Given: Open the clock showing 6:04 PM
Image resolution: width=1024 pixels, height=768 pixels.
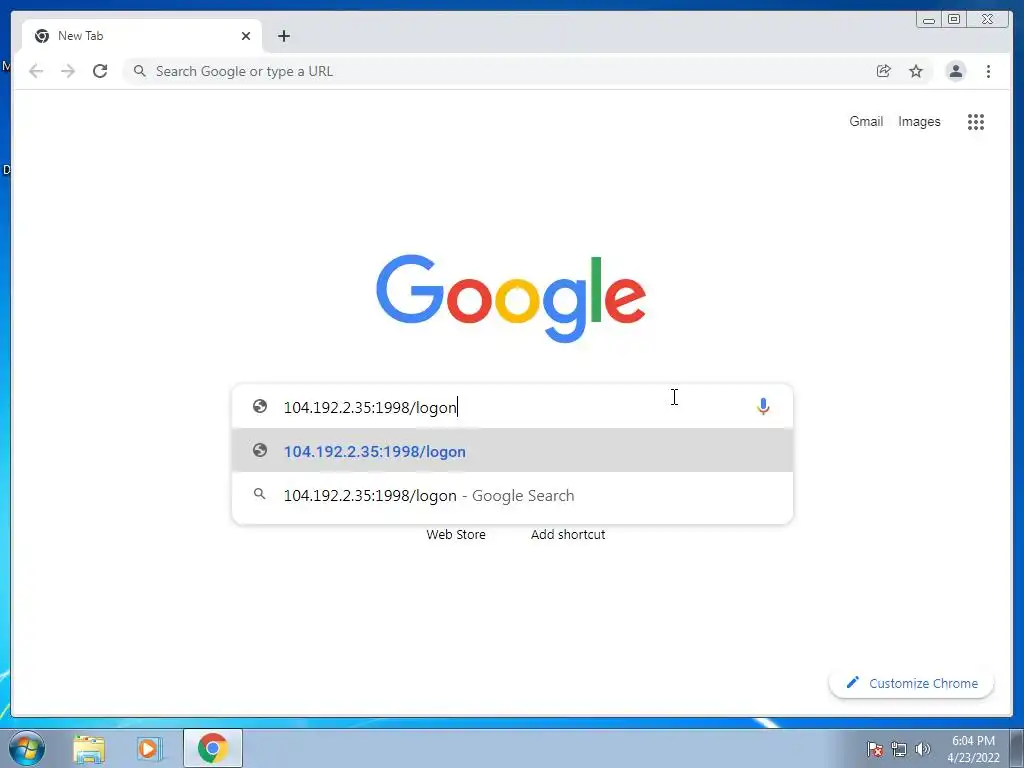Looking at the screenshot, I should [x=973, y=749].
